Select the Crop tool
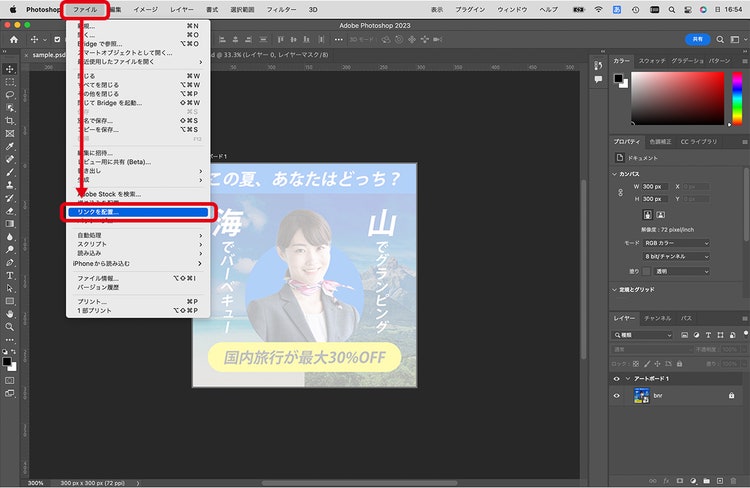The image size is (750, 488). point(10,121)
